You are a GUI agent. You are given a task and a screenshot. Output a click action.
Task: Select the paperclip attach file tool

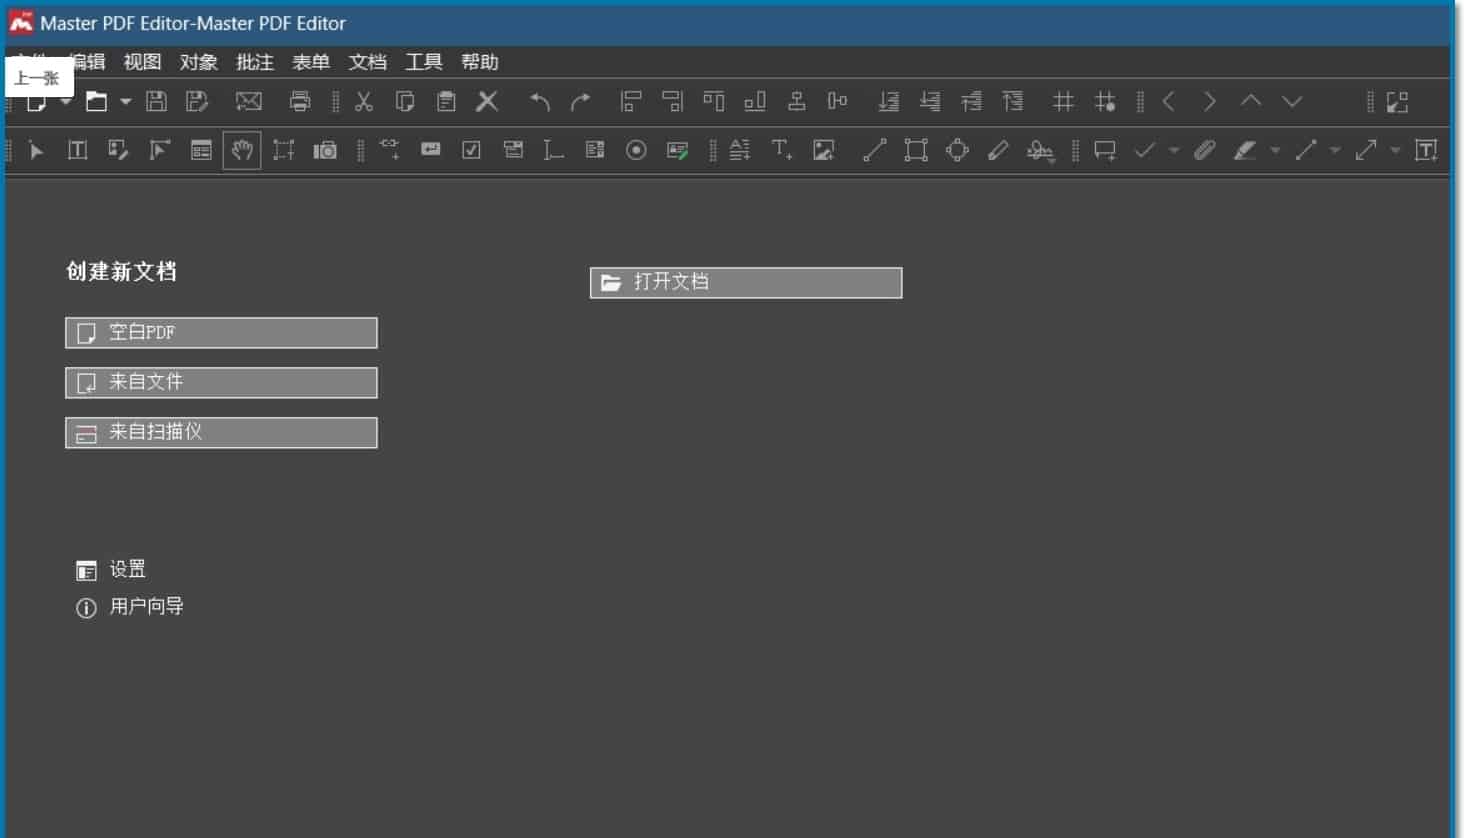1205,150
